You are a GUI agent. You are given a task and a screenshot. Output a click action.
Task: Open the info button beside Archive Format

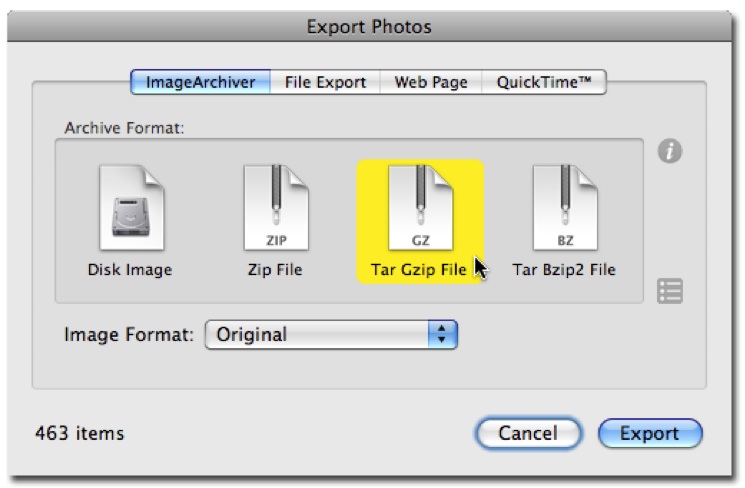(x=670, y=151)
